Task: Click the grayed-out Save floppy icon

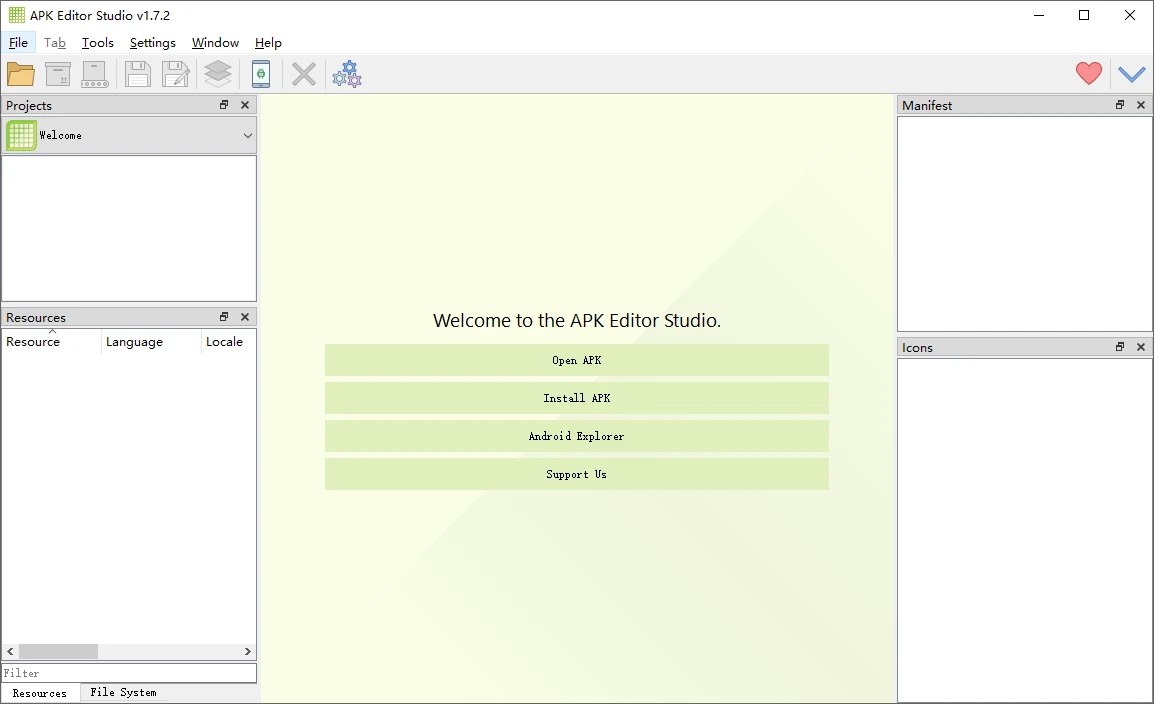Action: pos(137,74)
